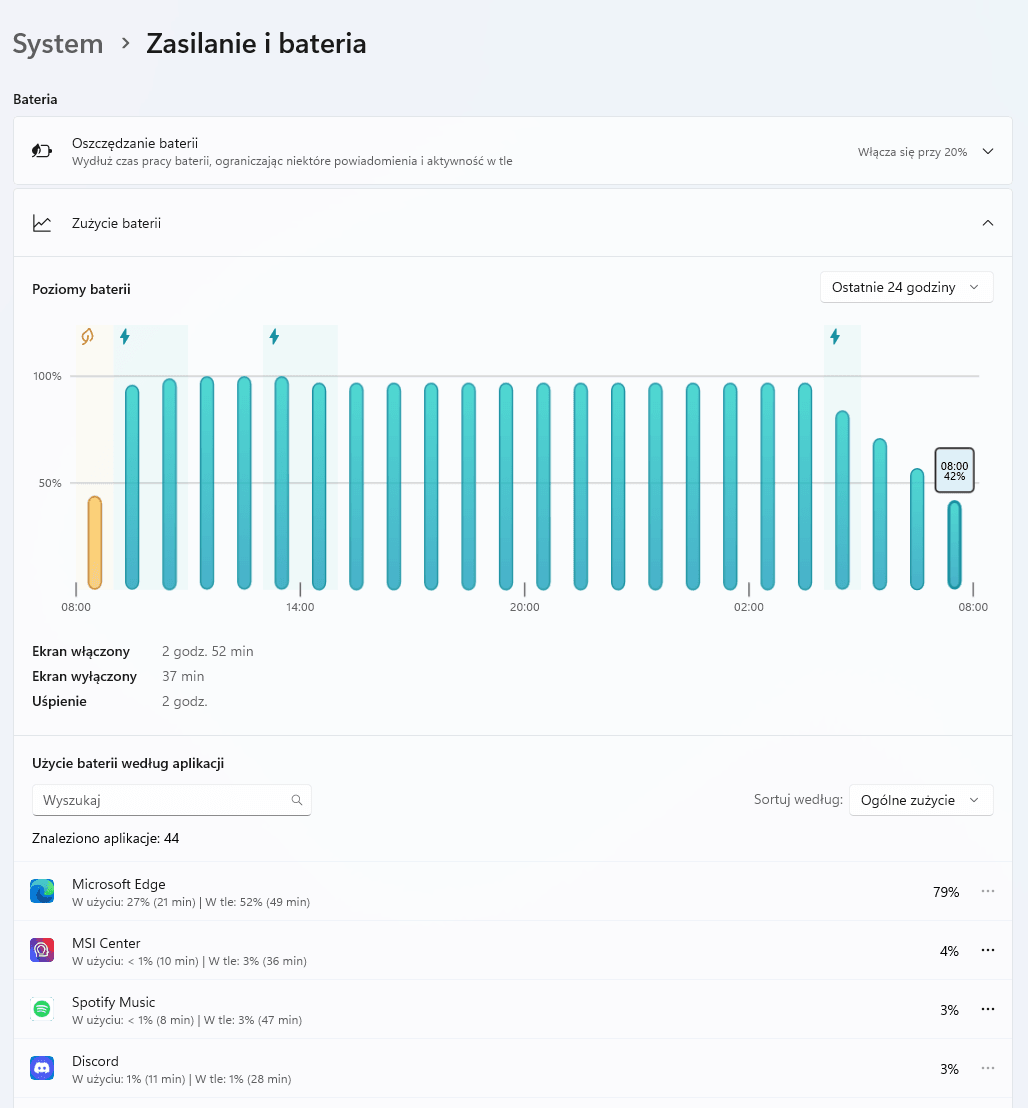Open more options for Microsoft Edge

(988, 892)
